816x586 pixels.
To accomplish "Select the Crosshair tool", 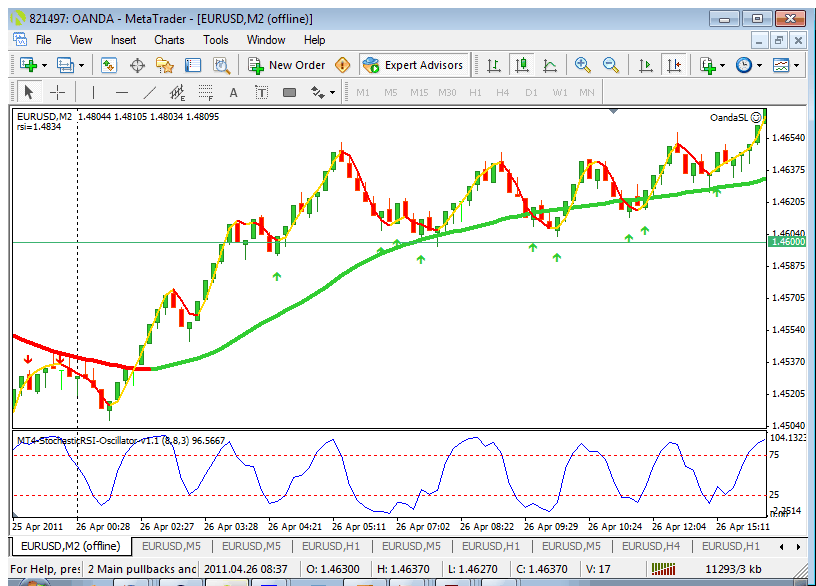I will point(57,93).
